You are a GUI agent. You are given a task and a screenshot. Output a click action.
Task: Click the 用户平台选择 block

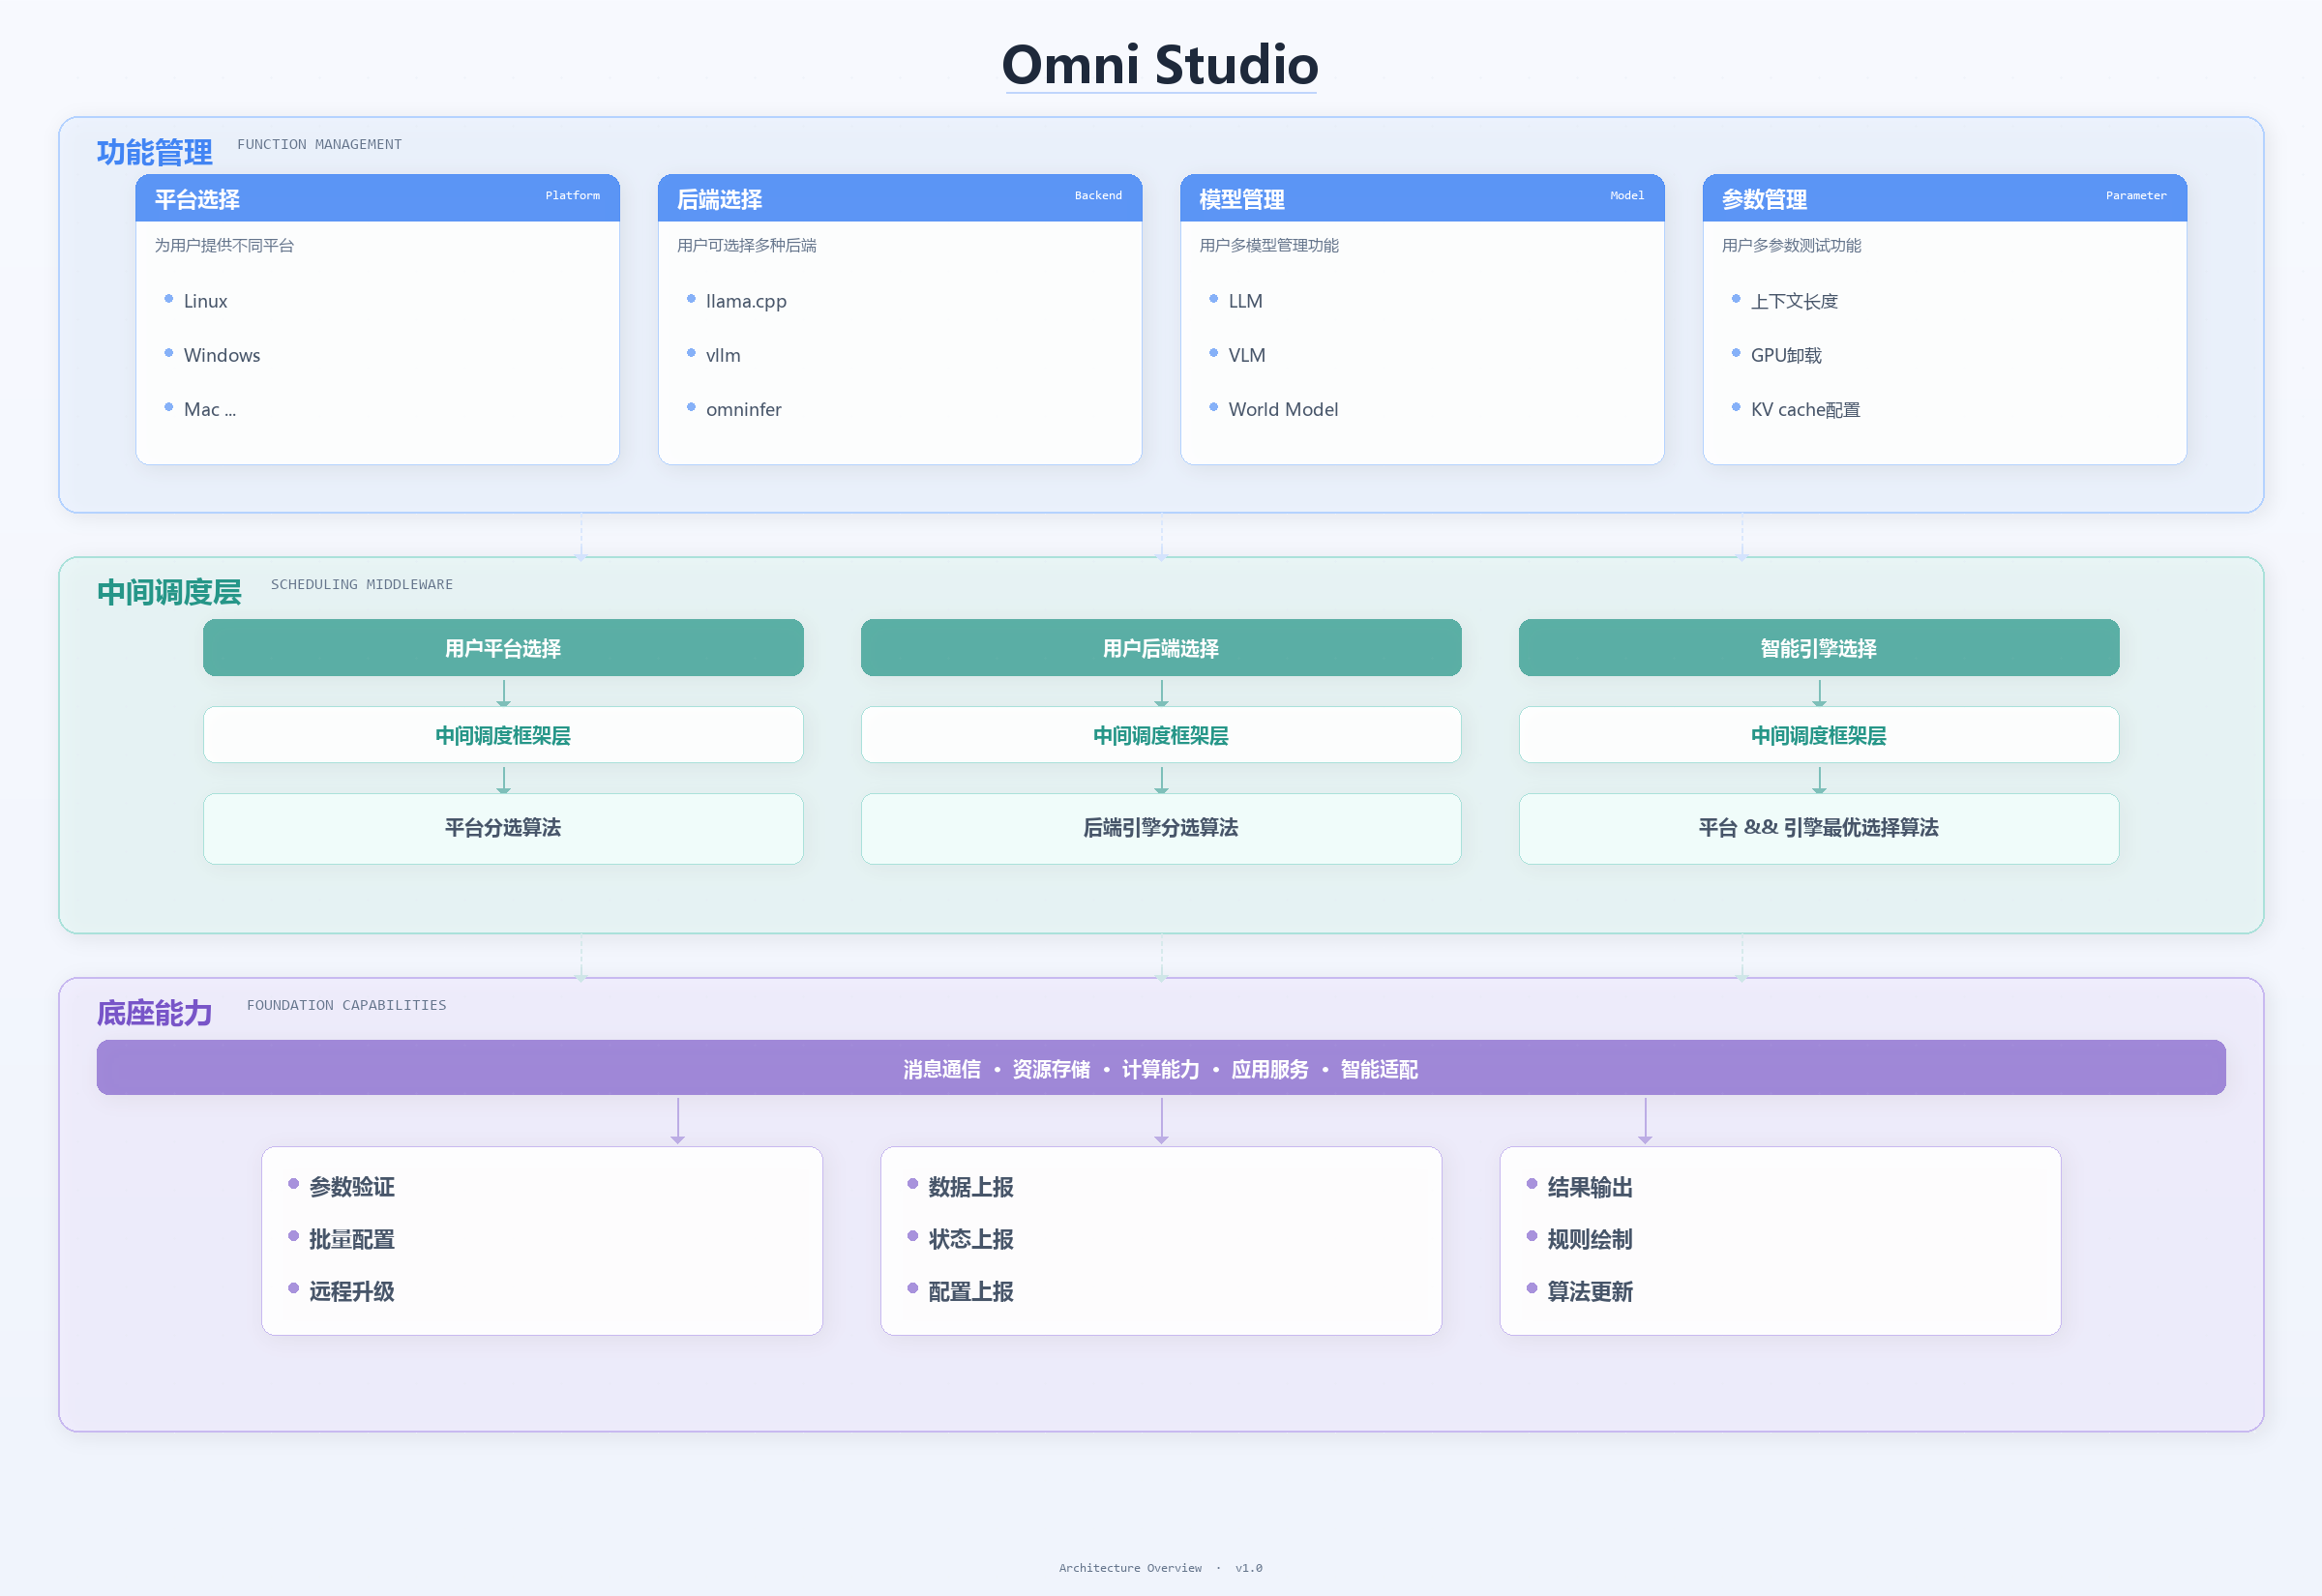click(503, 648)
